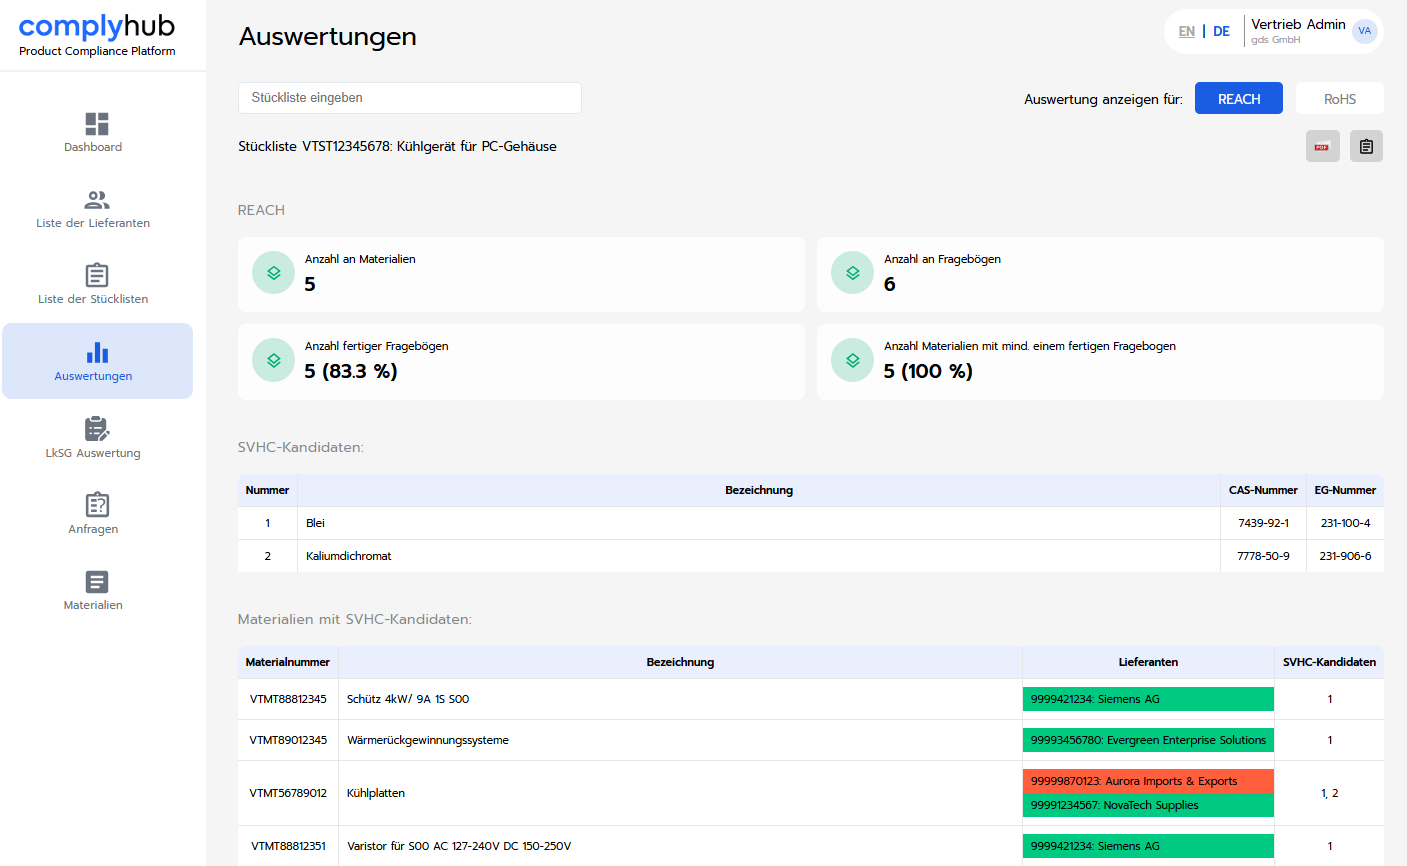Open Anfragen question clipboard icon
Screen dimensions: 1407x866
[97, 505]
